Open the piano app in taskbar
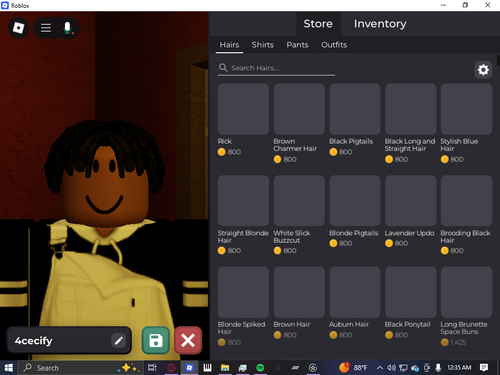The image size is (500, 375). click(207, 368)
